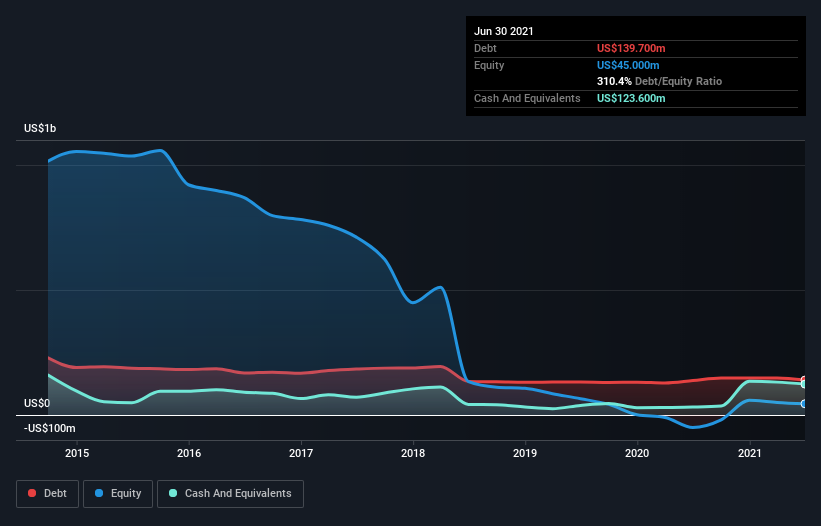Click the blue Equity legend dot
Viewport: 821px width, 526px height.
click(x=99, y=493)
